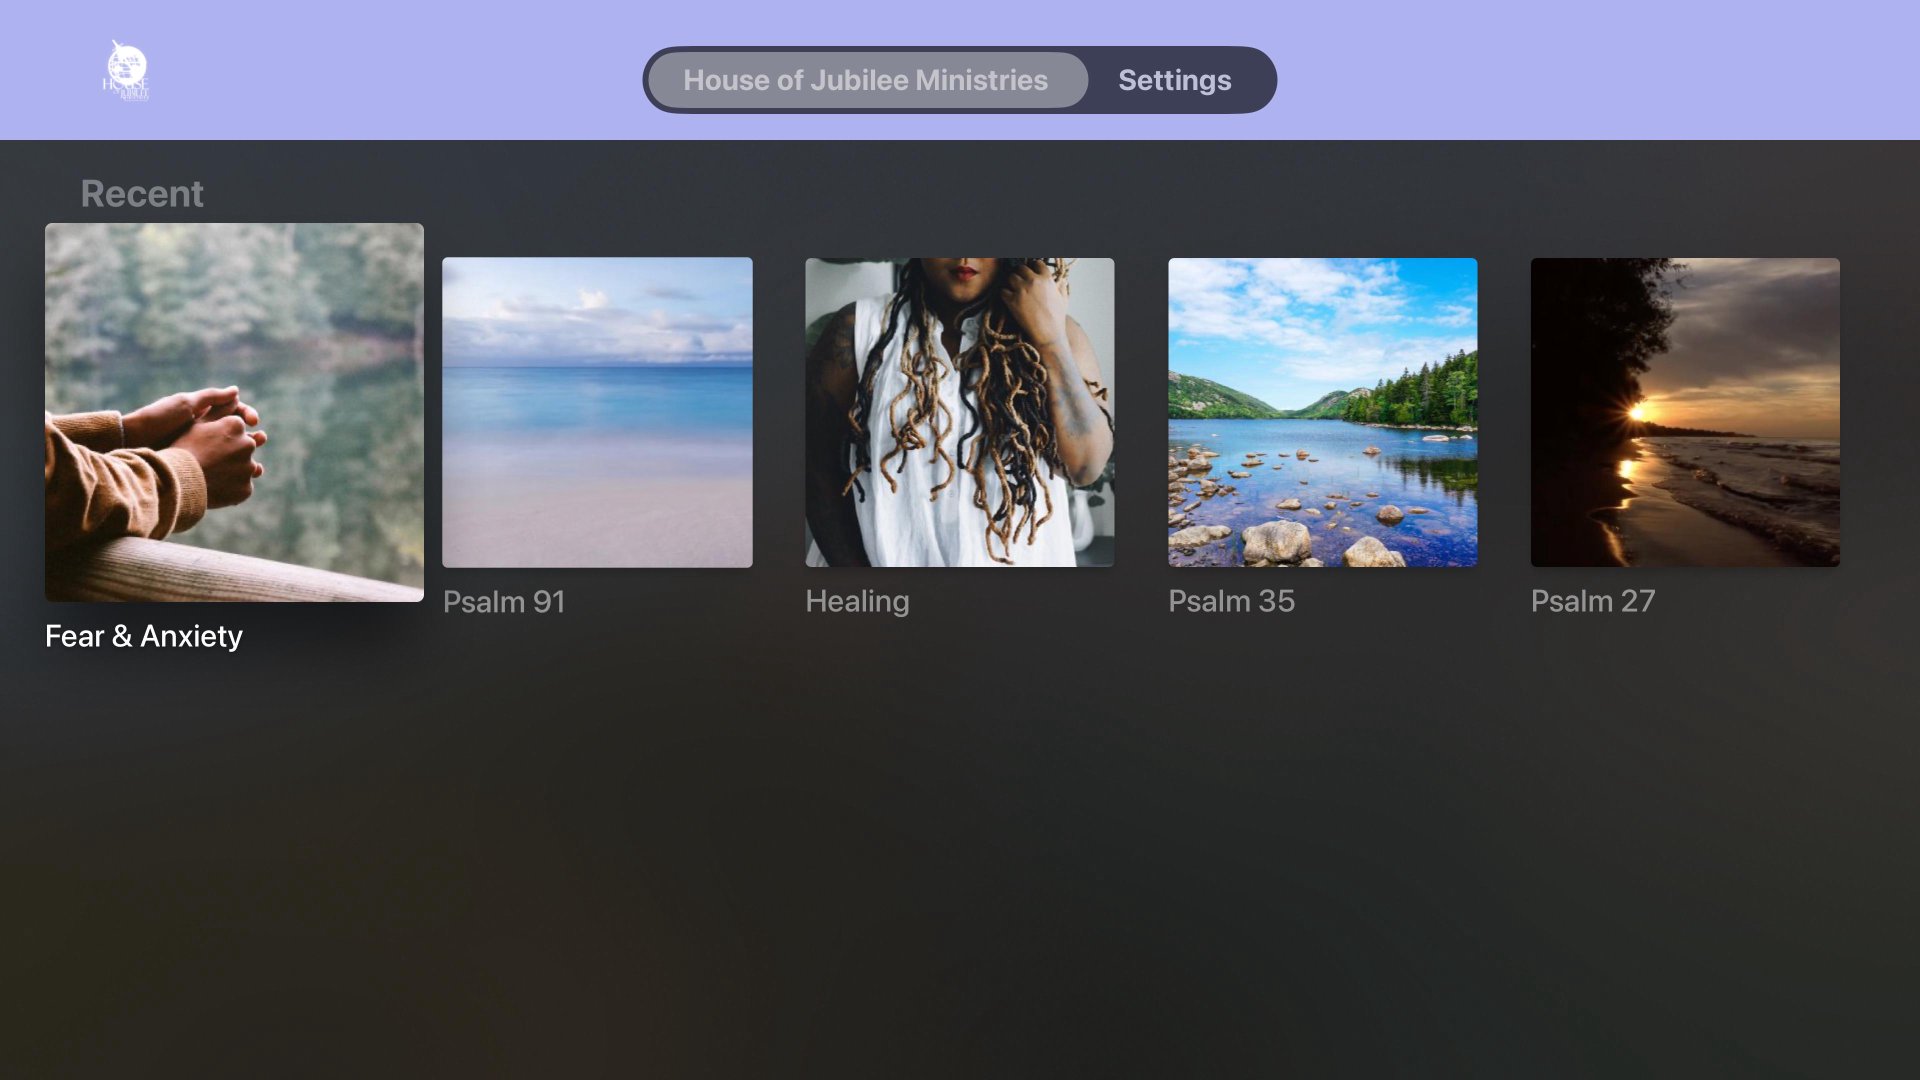
Task: Open the Psalm 27 thumbnail
Action: point(1685,412)
